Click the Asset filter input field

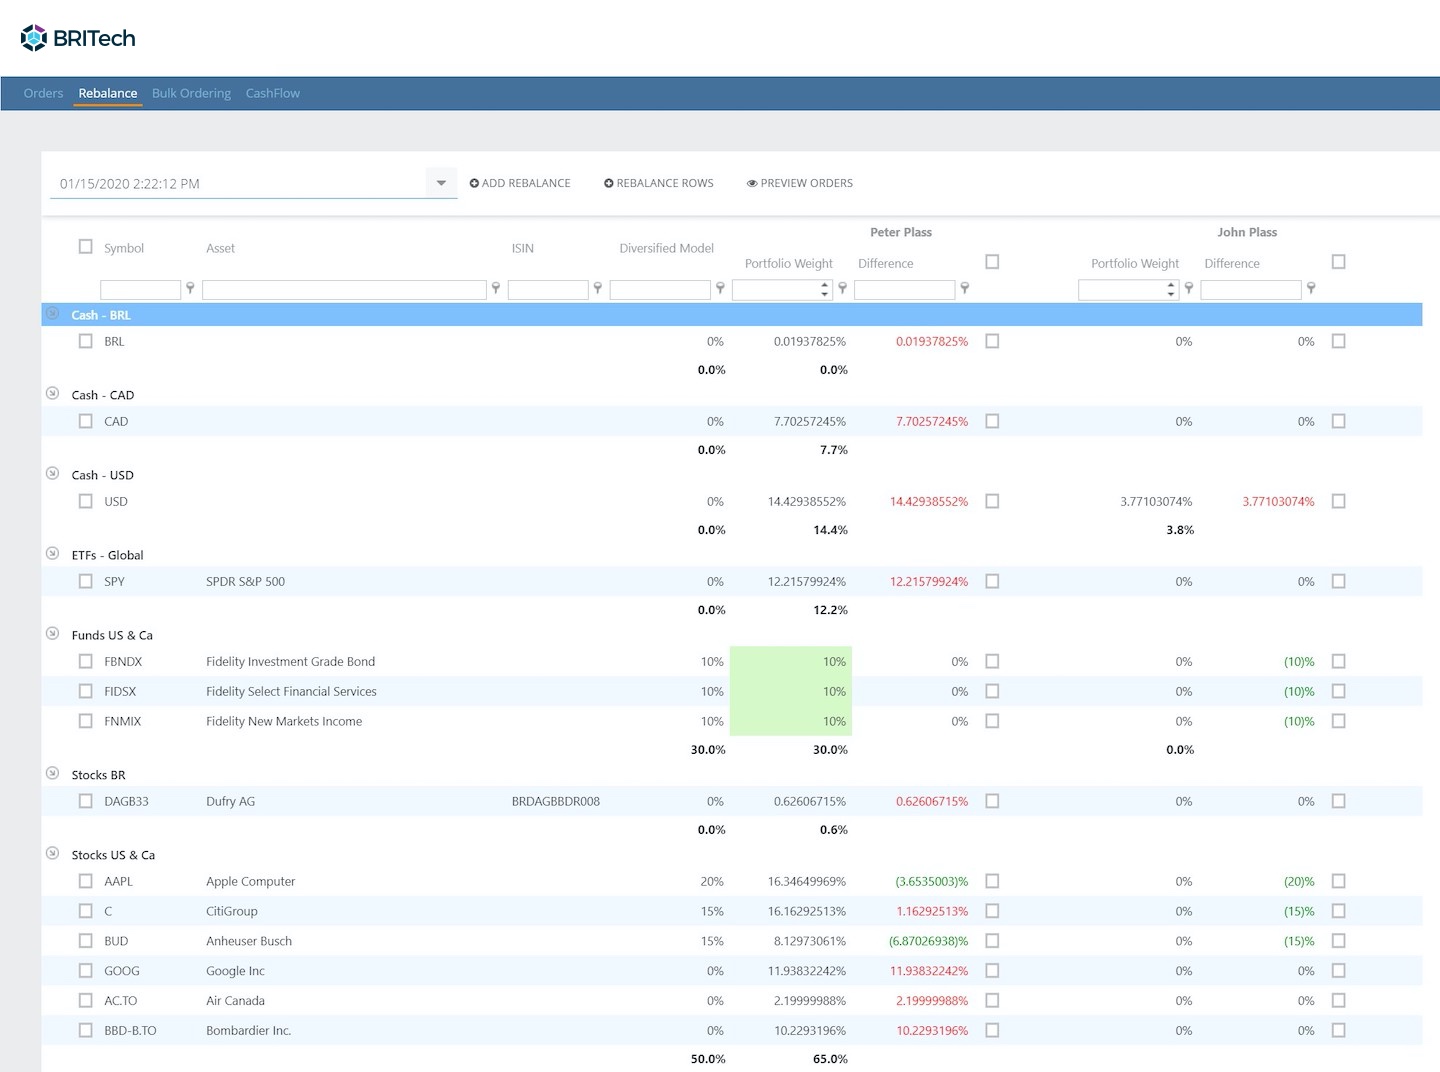tap(344, 290)
